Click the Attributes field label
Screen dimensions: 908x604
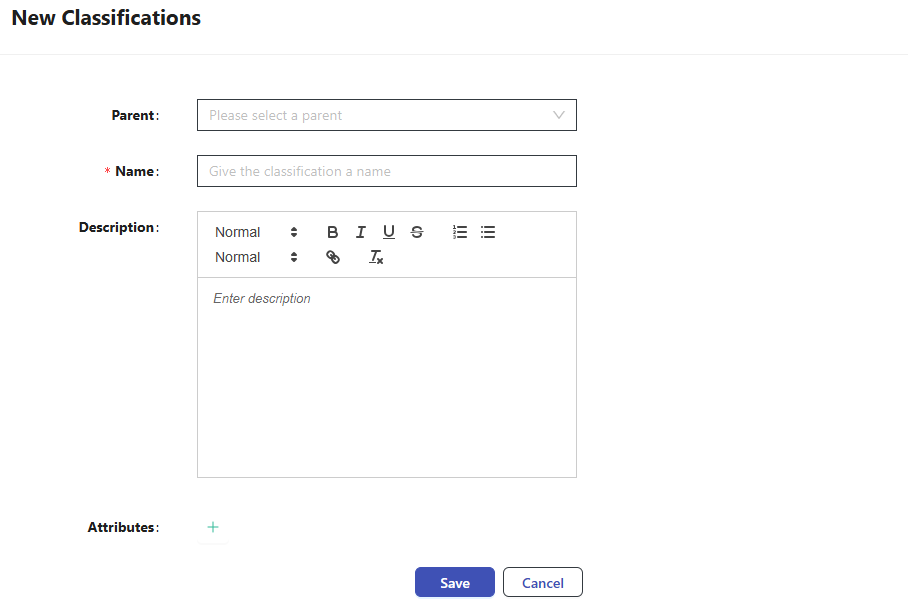[121, 527]
